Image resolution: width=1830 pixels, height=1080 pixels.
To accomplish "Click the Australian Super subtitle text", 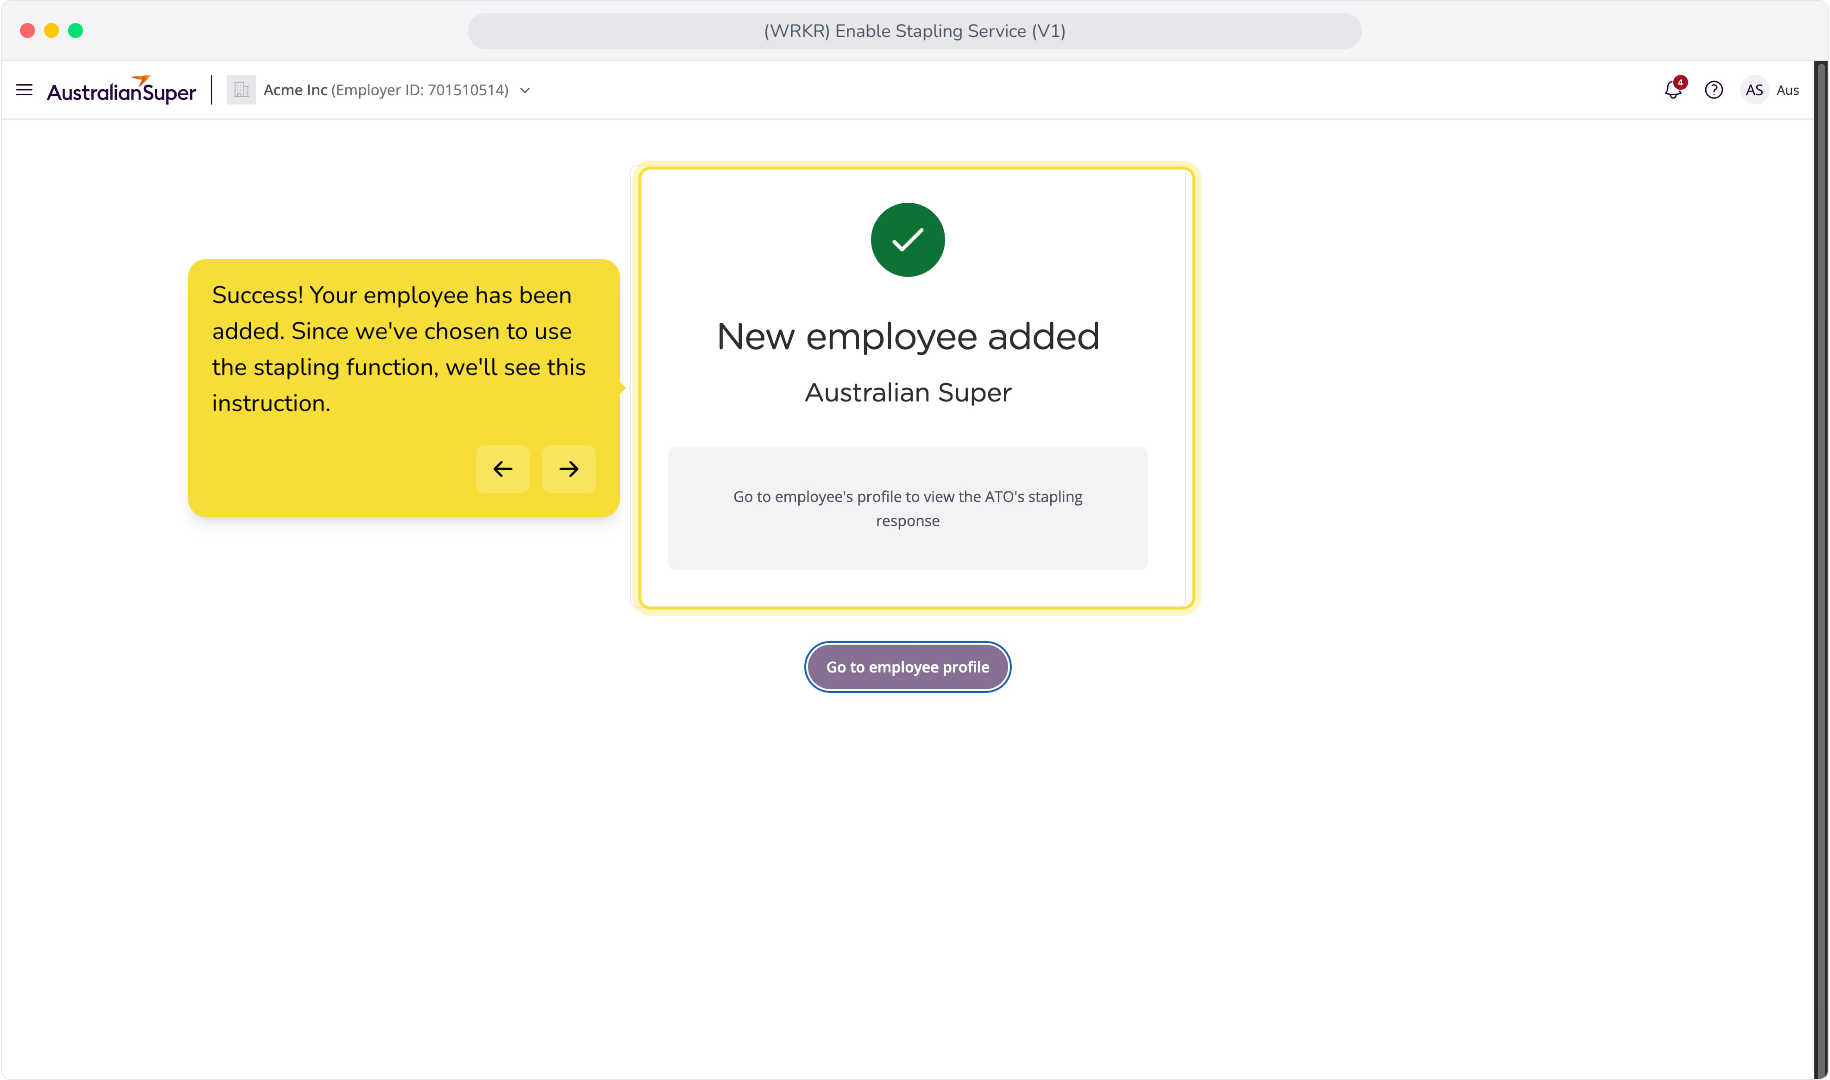I will [908, 393].
